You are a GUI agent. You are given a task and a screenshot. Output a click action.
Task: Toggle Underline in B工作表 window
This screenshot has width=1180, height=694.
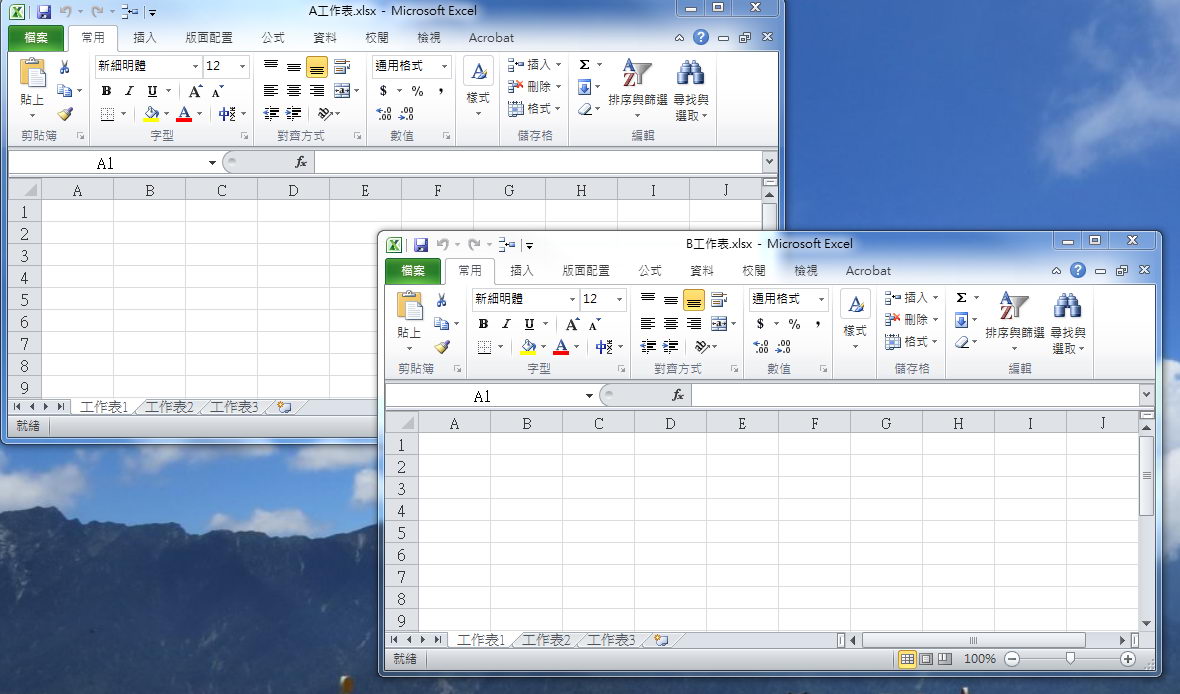(x=529, y=324)
